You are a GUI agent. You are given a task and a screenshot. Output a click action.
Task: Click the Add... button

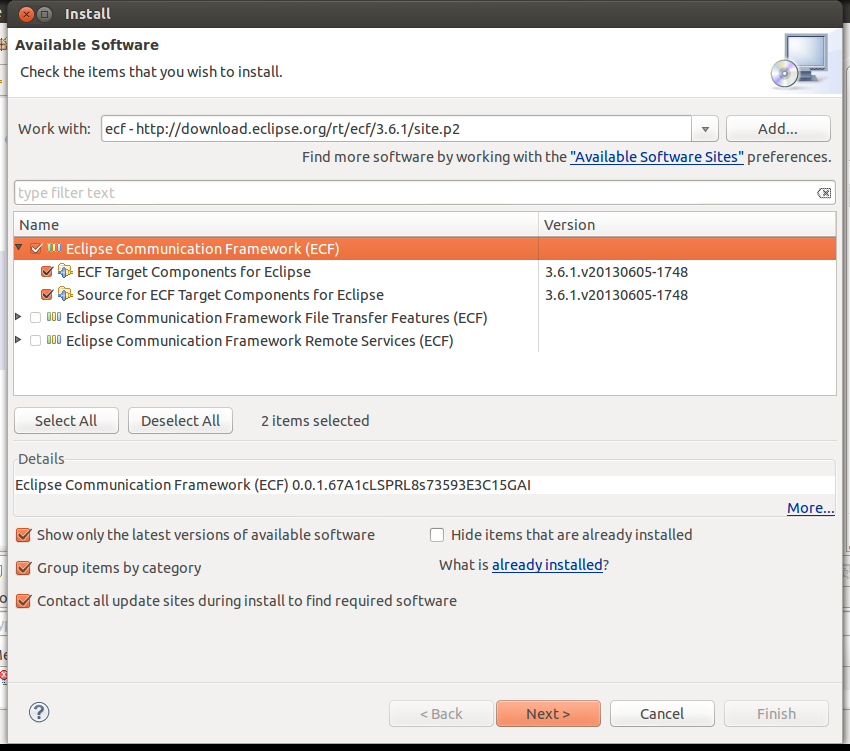pos(778,129)
